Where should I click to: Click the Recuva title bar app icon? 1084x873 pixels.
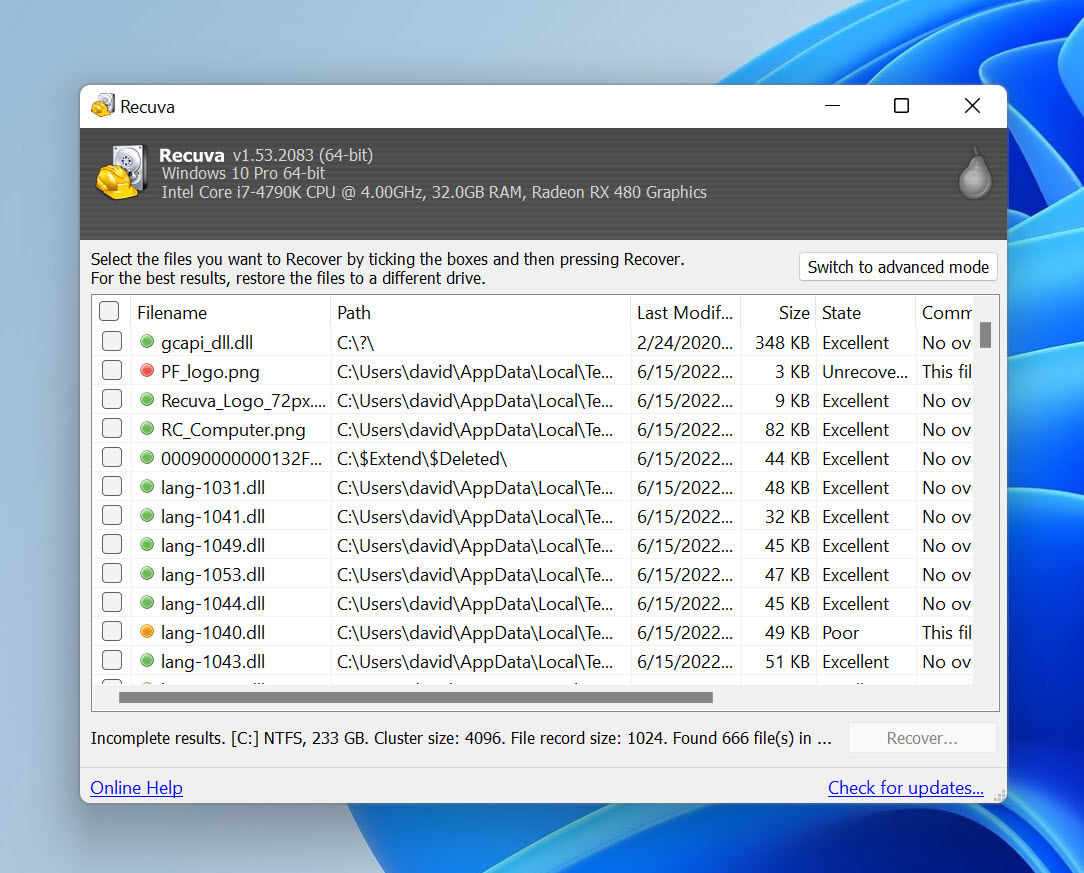[x=103, y=106]
